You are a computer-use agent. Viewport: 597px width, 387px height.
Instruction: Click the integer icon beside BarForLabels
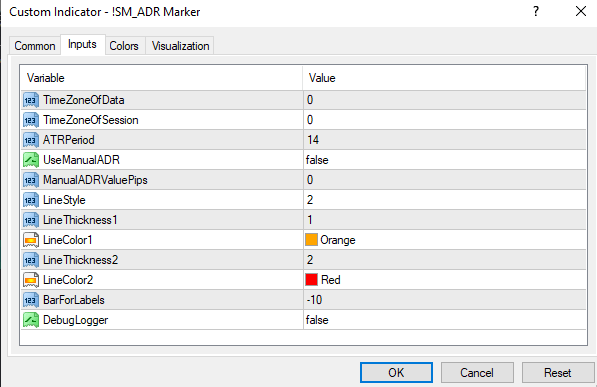31,300
